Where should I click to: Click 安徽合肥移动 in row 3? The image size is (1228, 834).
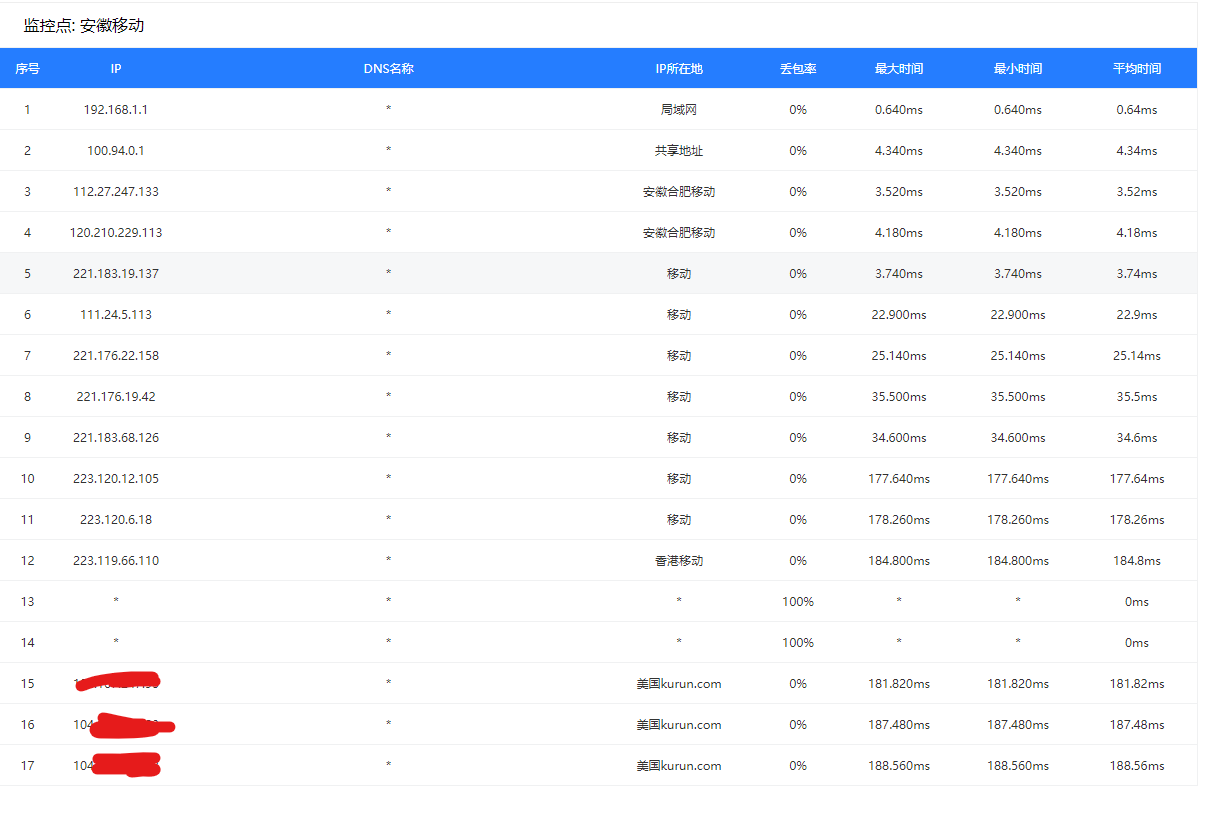coord(679,192)
